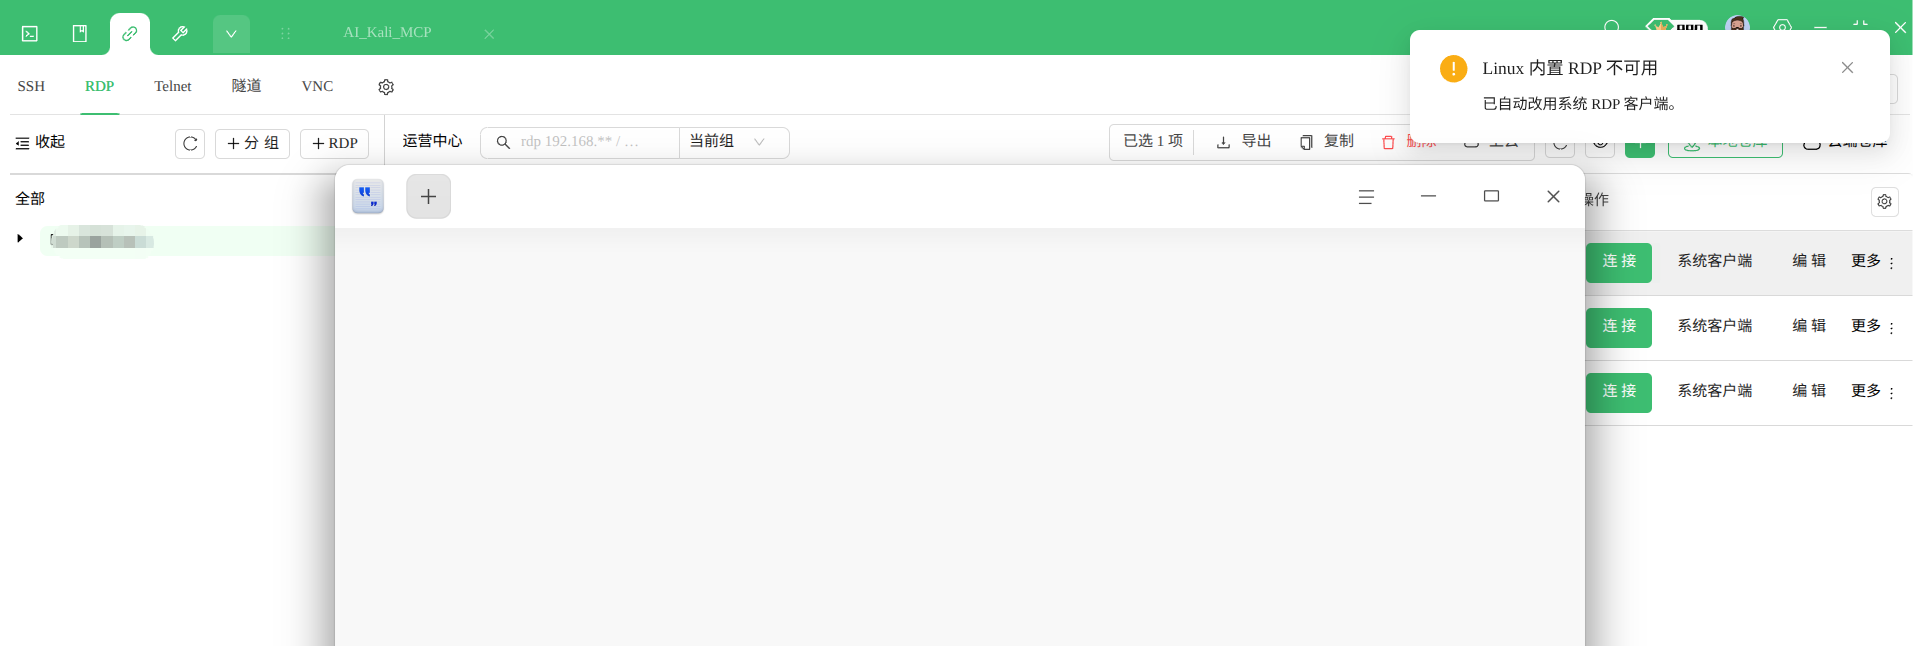Image resolution: width=1913 pixels, height=646 pixels.
Task: Open the user avatar in top bar
Action: [x=1738, y=24]
